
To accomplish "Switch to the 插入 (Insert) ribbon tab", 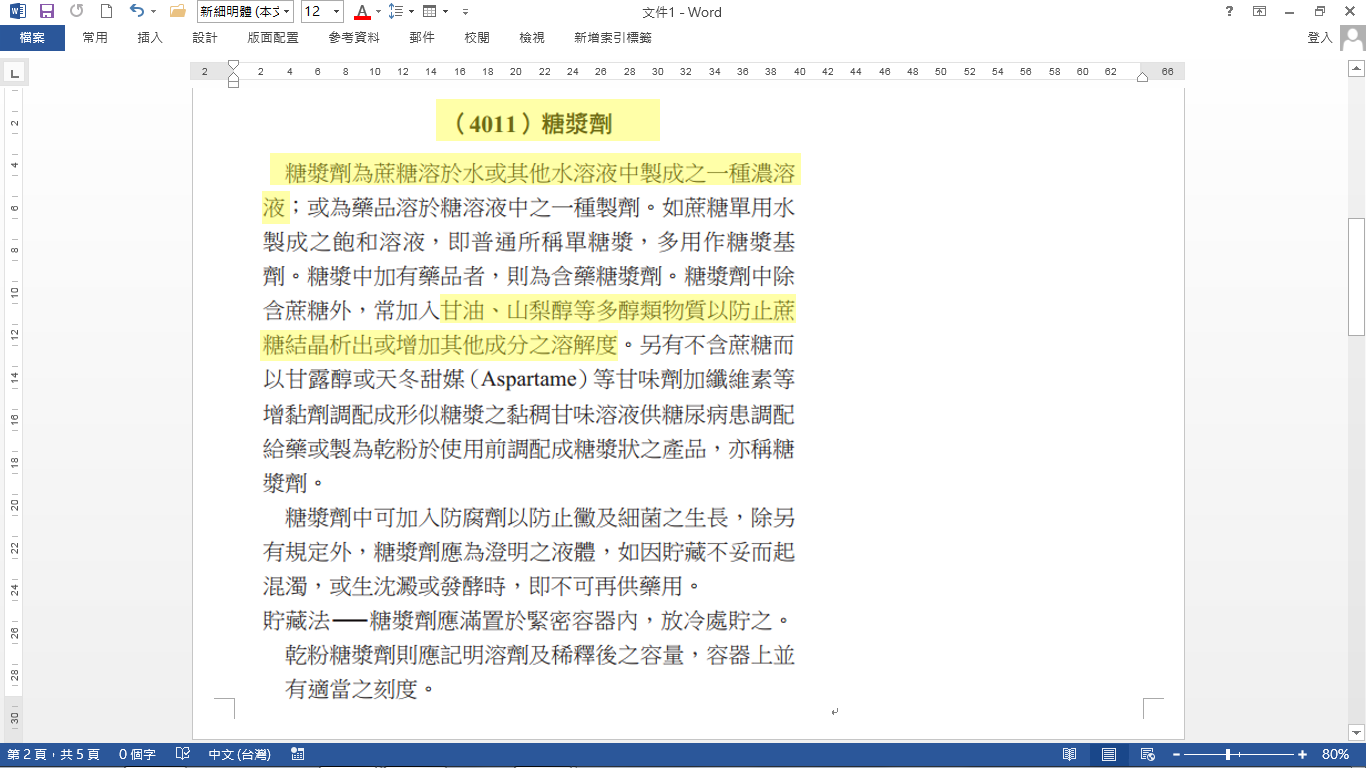I will click(x=150, y=38).
